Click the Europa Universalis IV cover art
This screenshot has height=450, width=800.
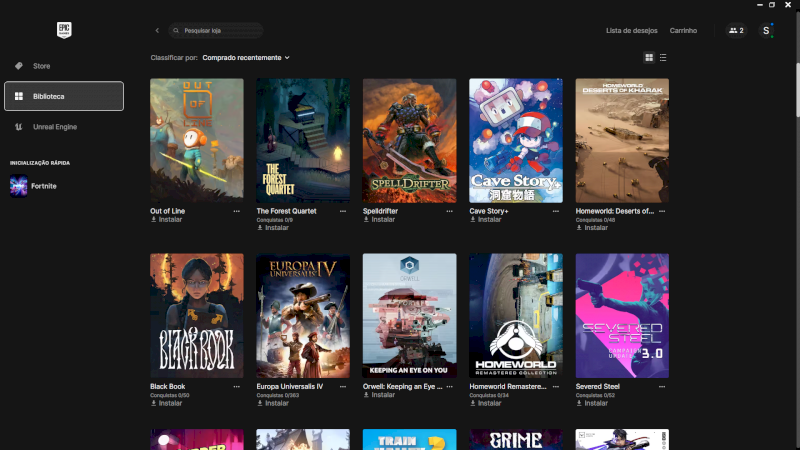pos(303,315)
